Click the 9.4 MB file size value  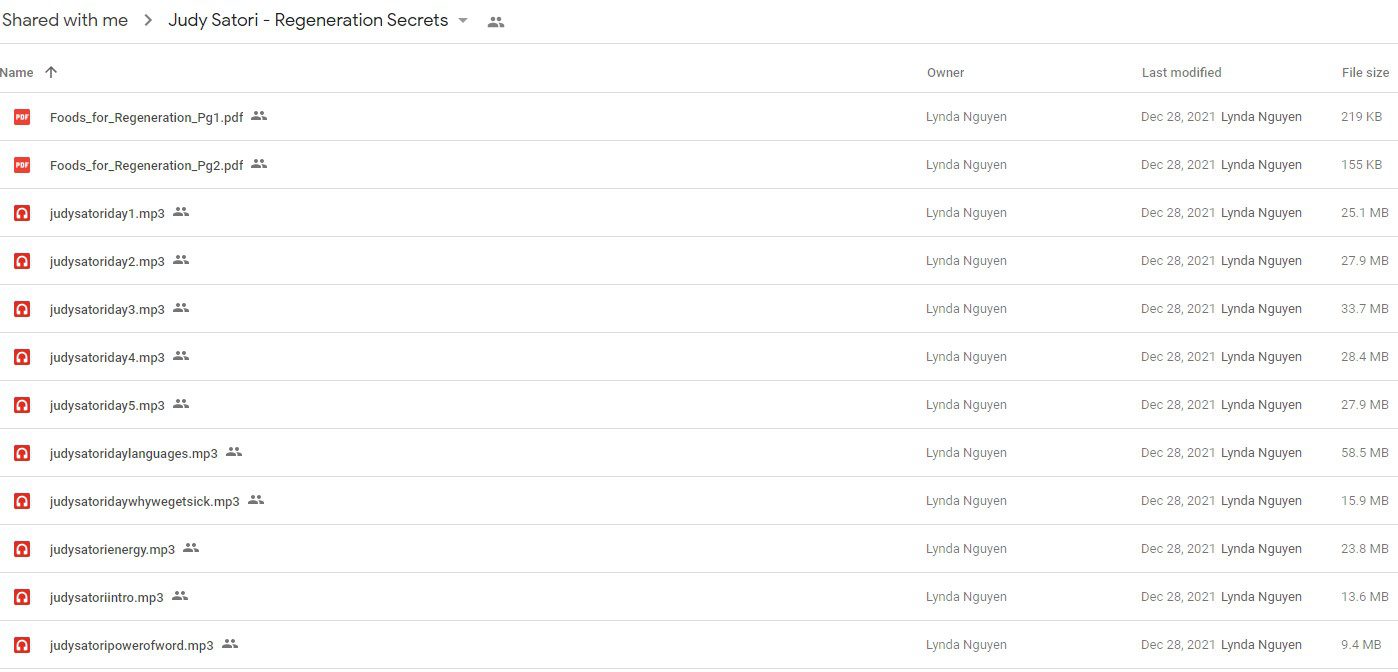(x=1362, y=645)
